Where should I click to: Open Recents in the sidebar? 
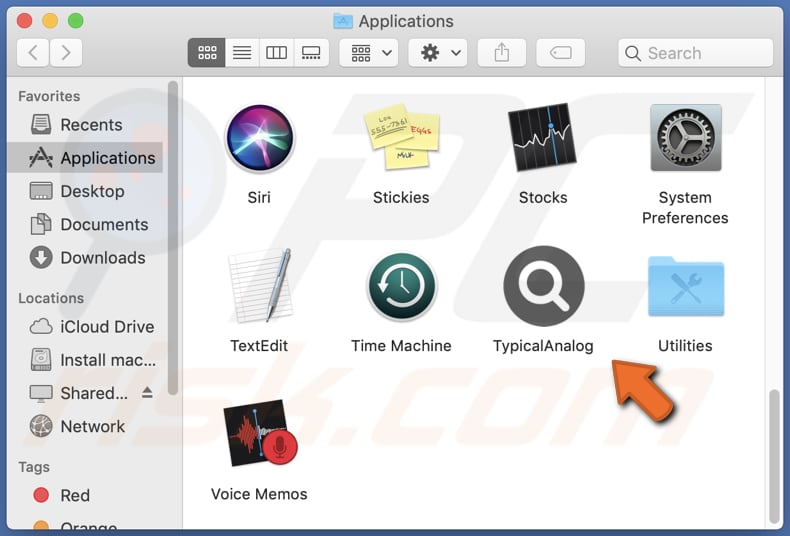(85, 124)
